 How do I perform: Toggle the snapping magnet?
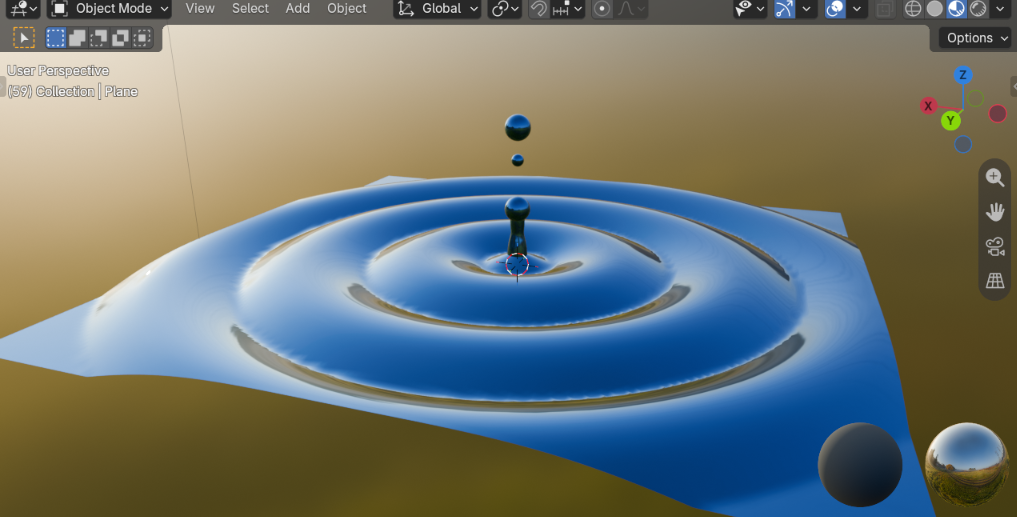click(538, 8)
